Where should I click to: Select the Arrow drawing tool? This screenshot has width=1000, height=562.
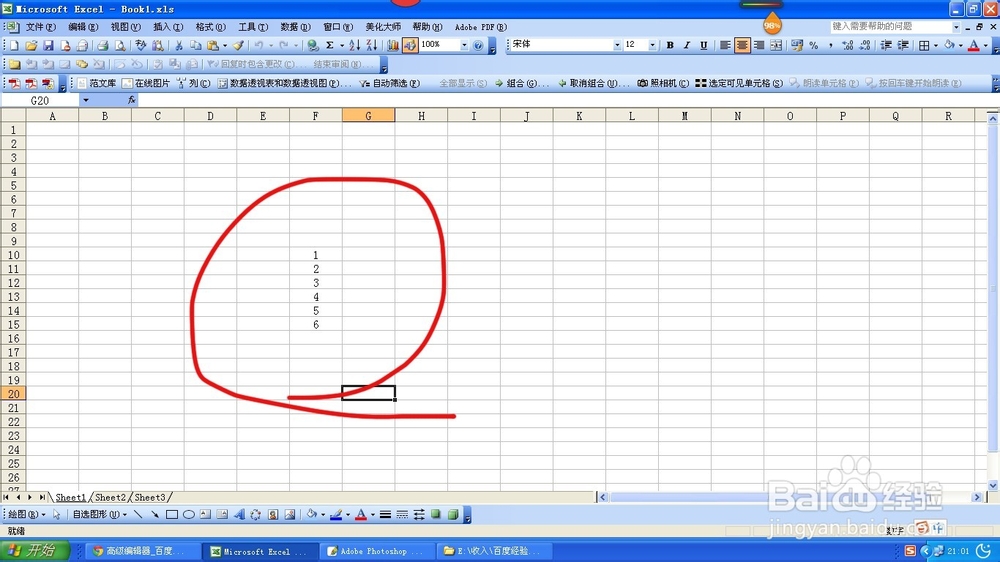tap(155, 515)
